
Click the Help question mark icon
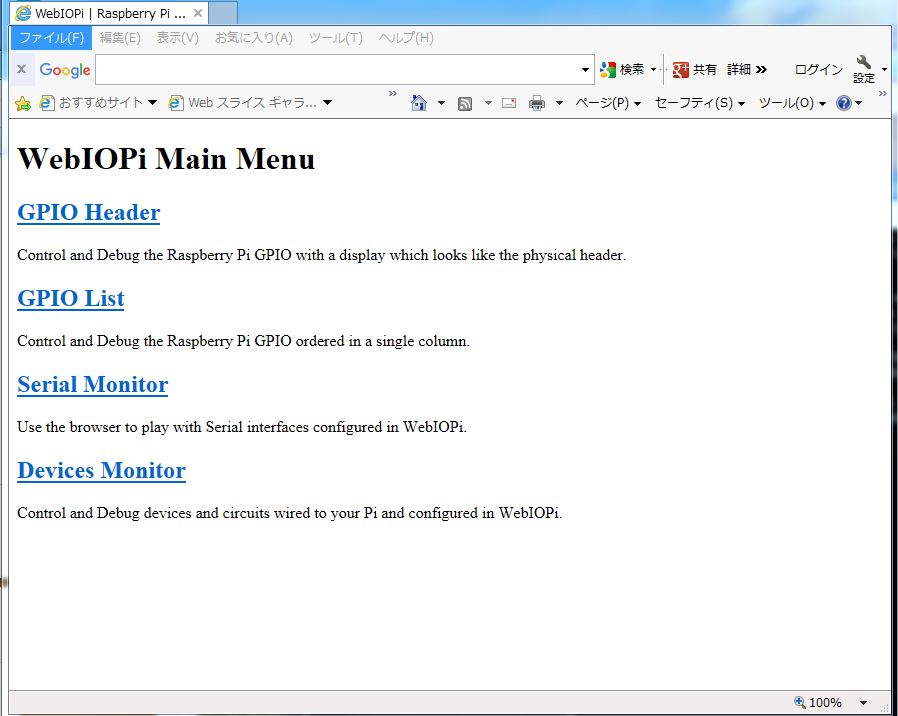pos(844,103)
